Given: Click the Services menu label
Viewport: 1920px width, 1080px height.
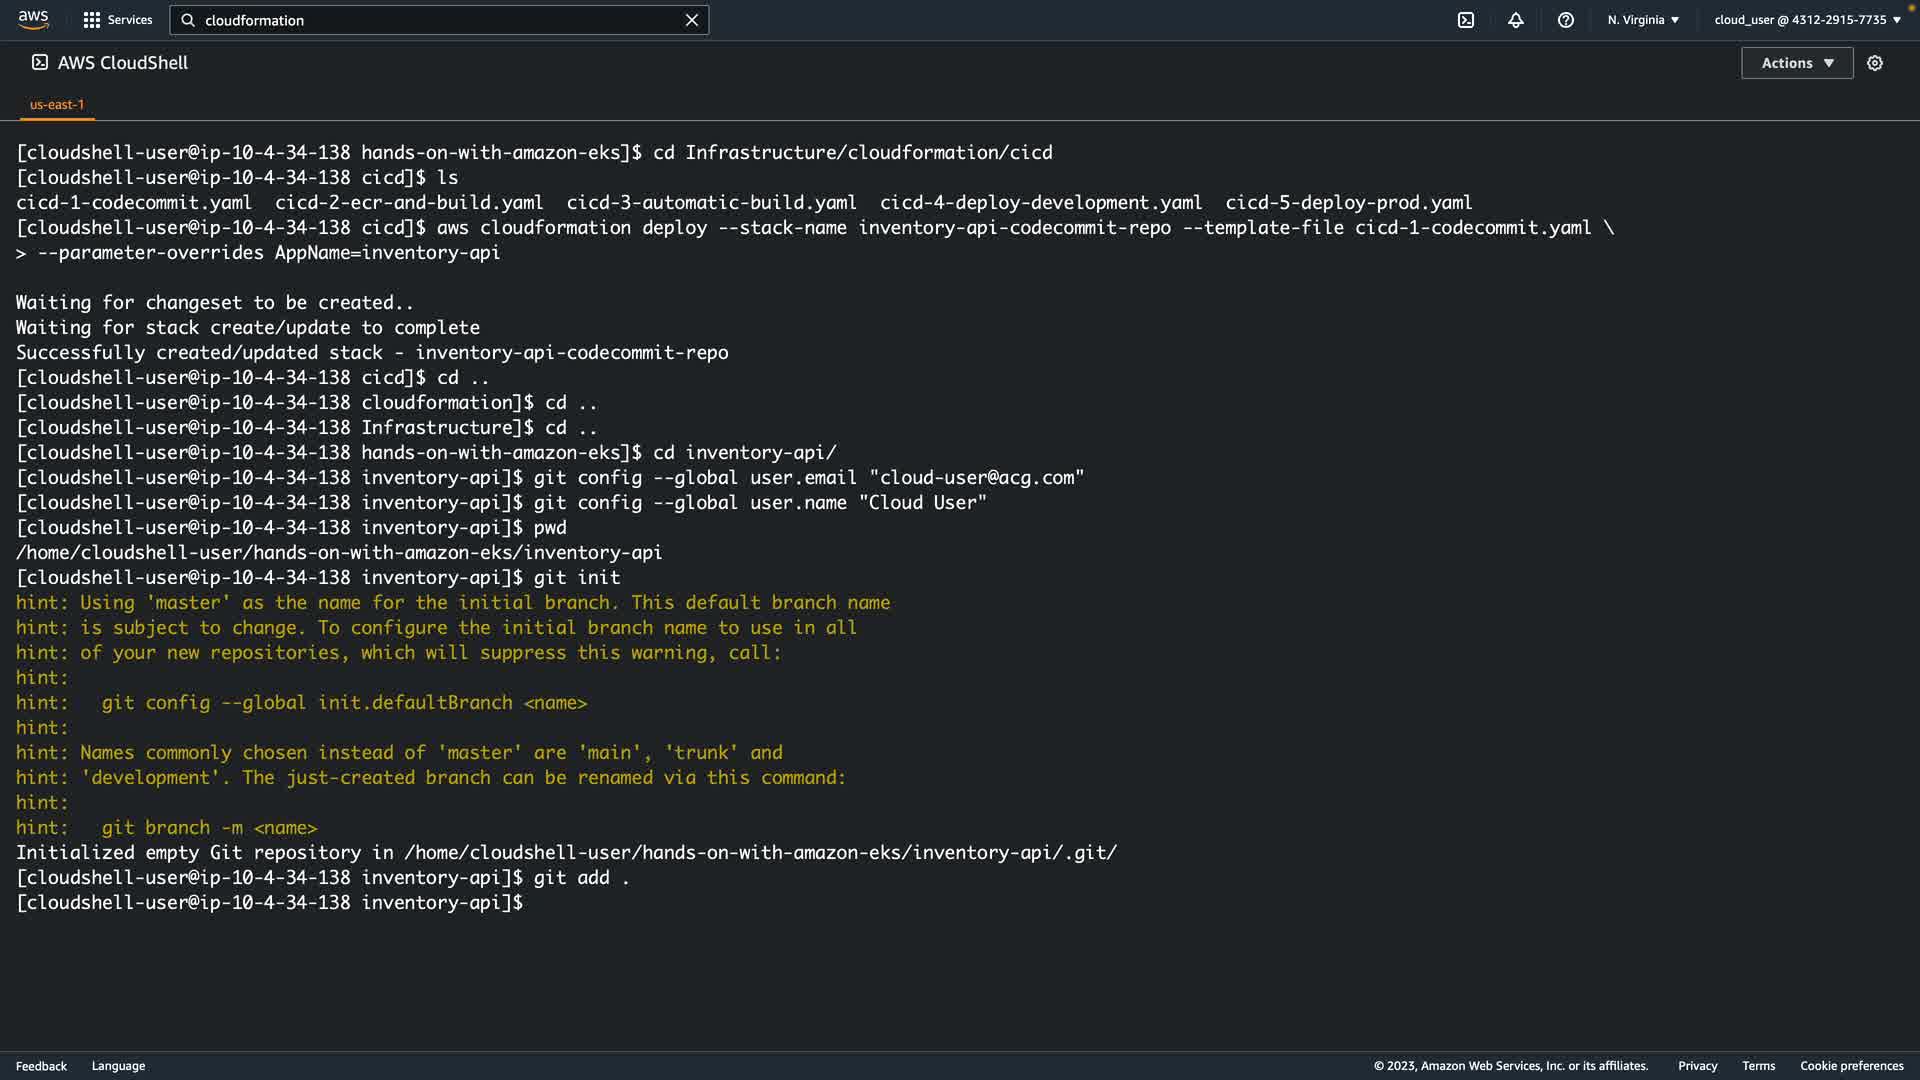Looking at the screenshot, I should tap(130, 20).
